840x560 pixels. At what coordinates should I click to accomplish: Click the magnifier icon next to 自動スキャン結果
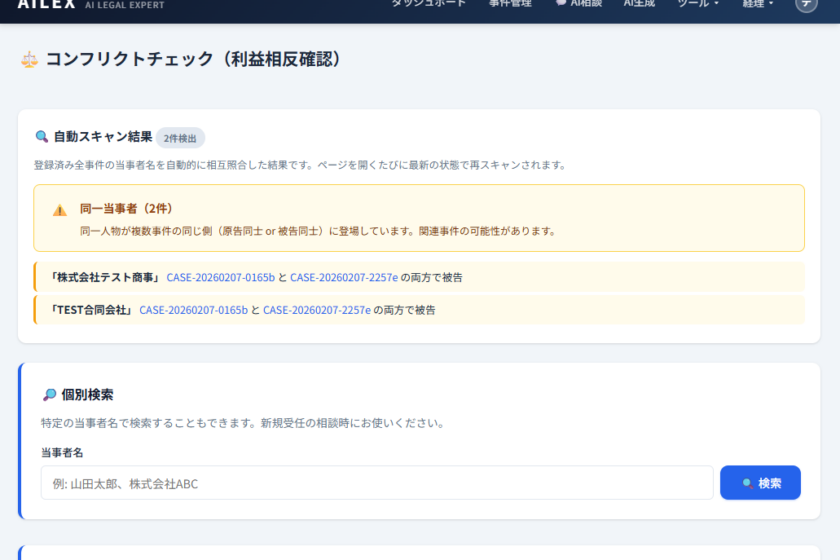(x=41, y=137)
